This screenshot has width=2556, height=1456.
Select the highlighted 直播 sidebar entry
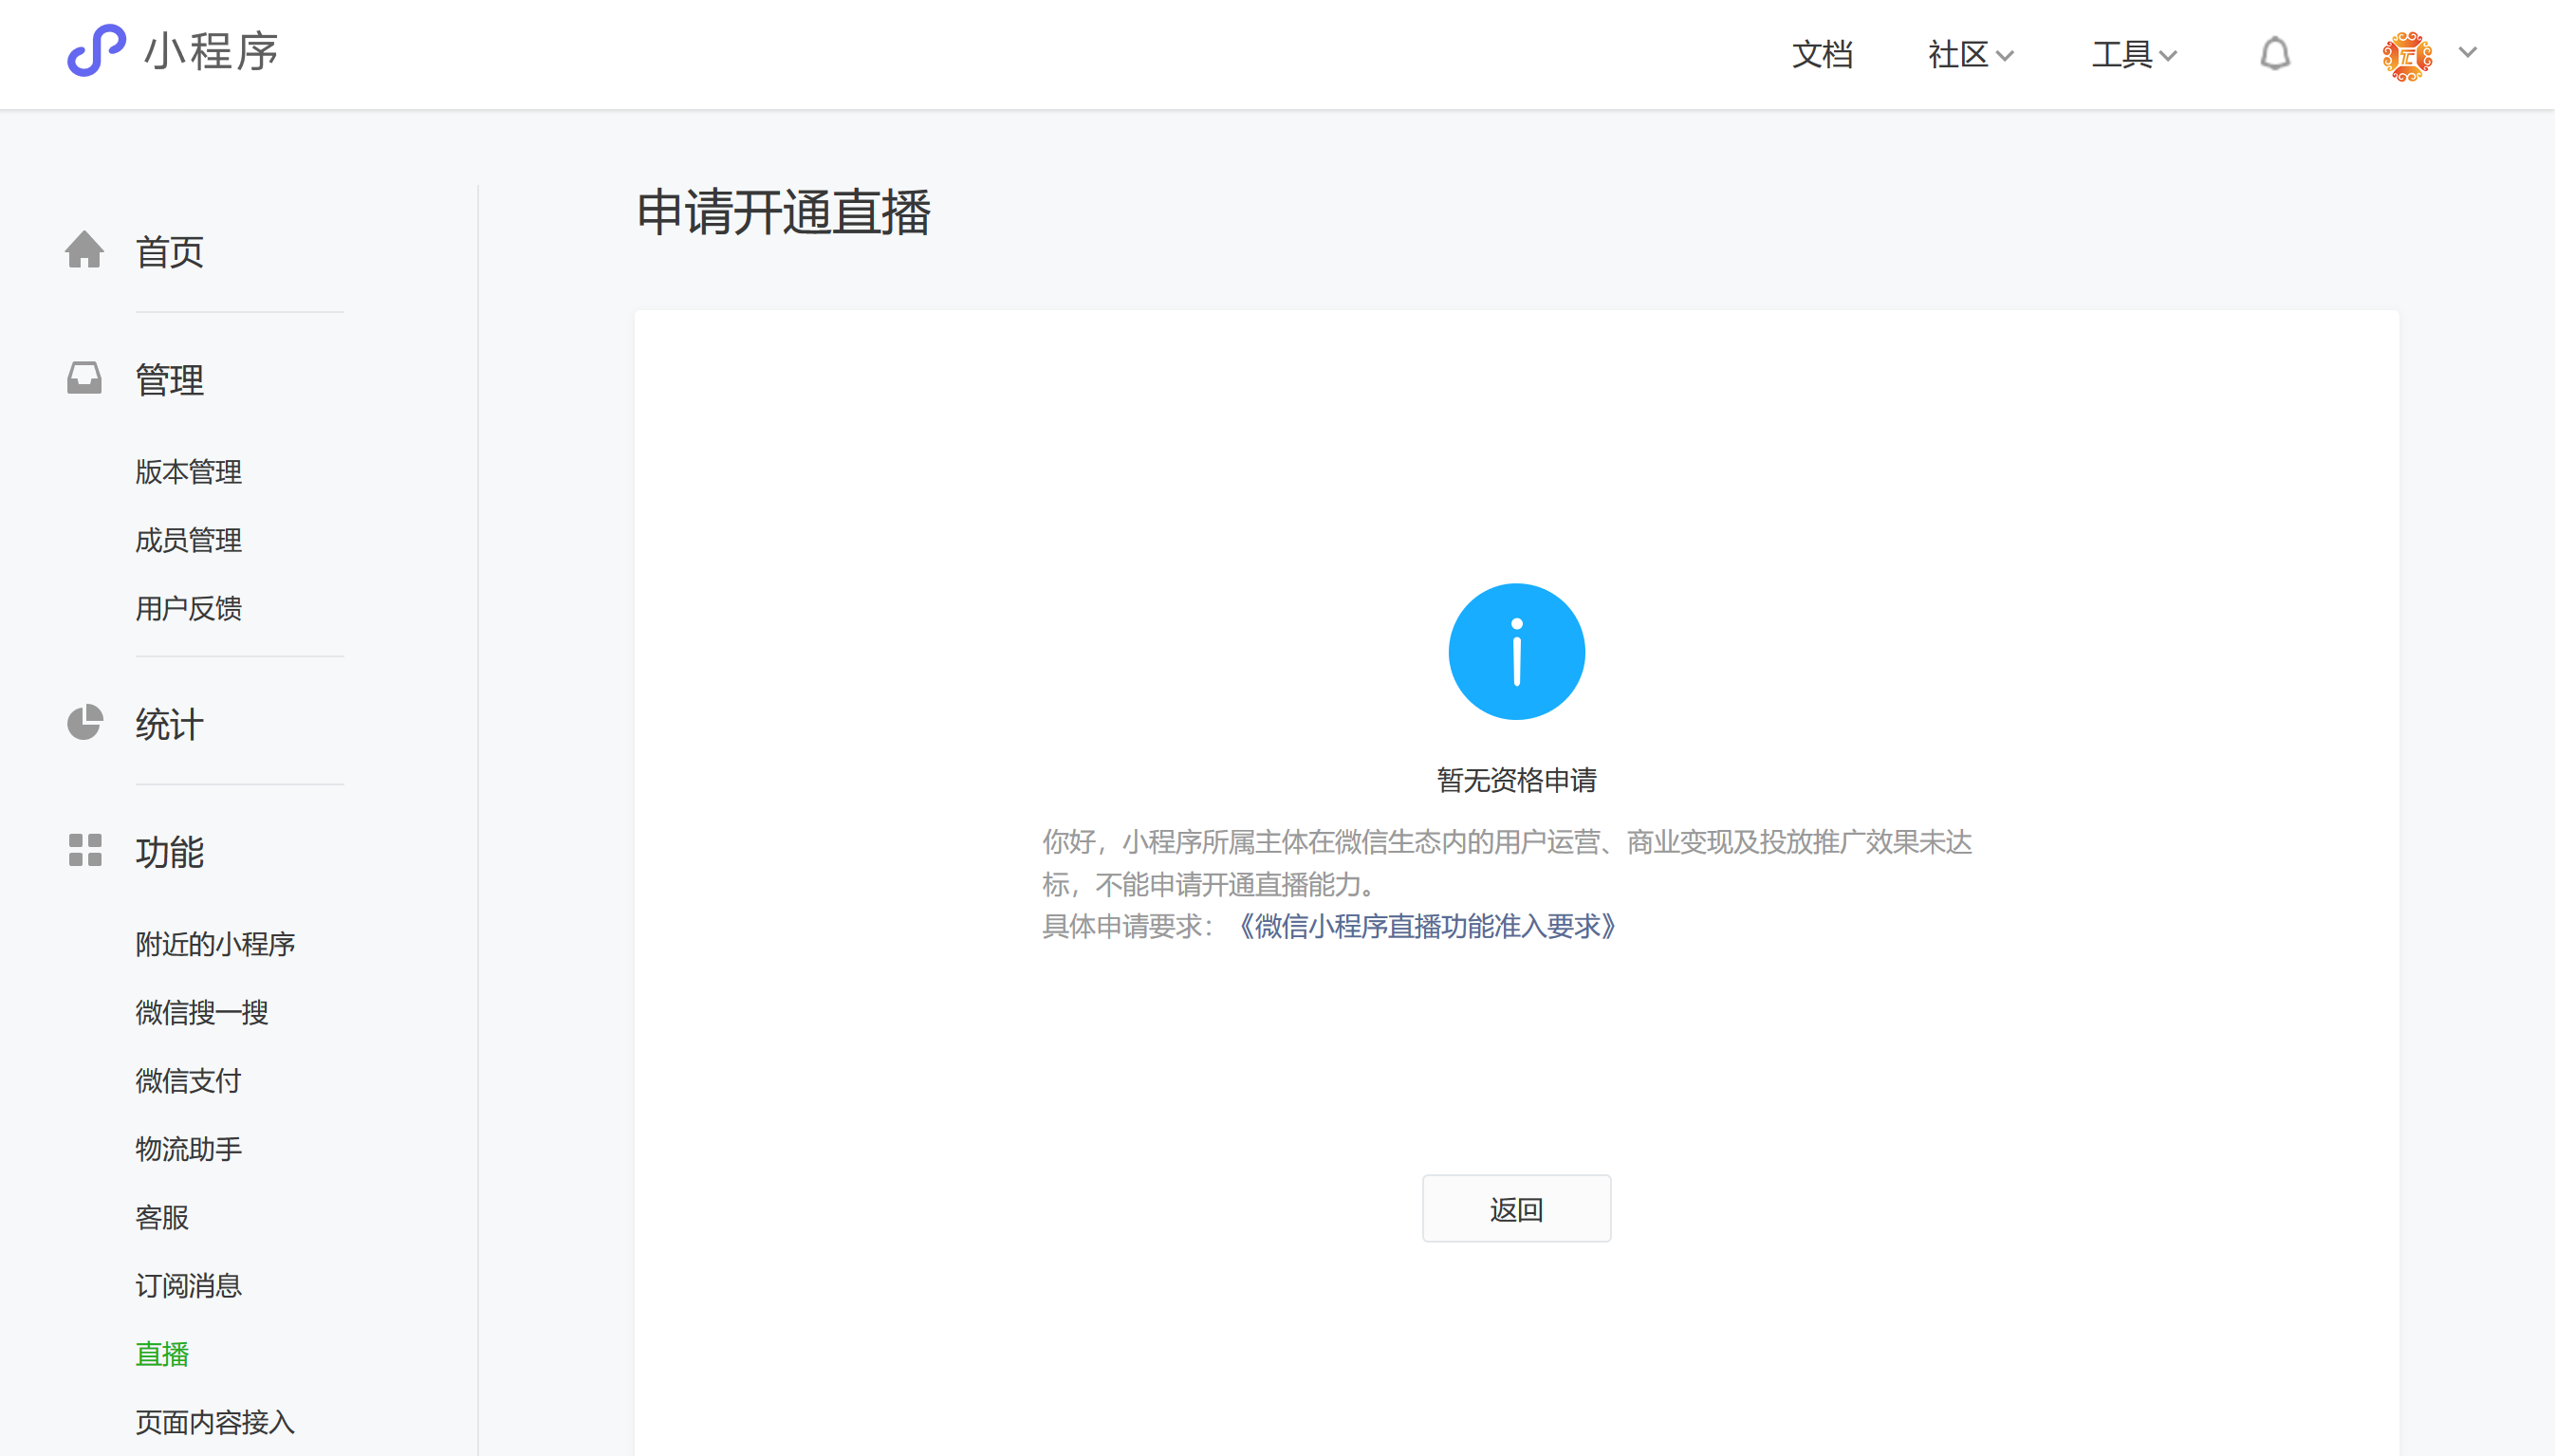tap(162, 1354)
